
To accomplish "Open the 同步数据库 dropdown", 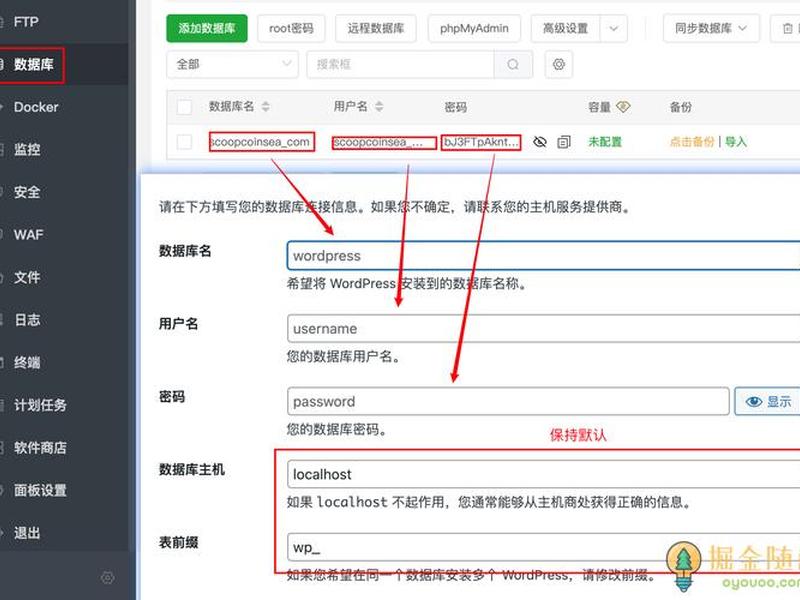I will coord(711,28).
